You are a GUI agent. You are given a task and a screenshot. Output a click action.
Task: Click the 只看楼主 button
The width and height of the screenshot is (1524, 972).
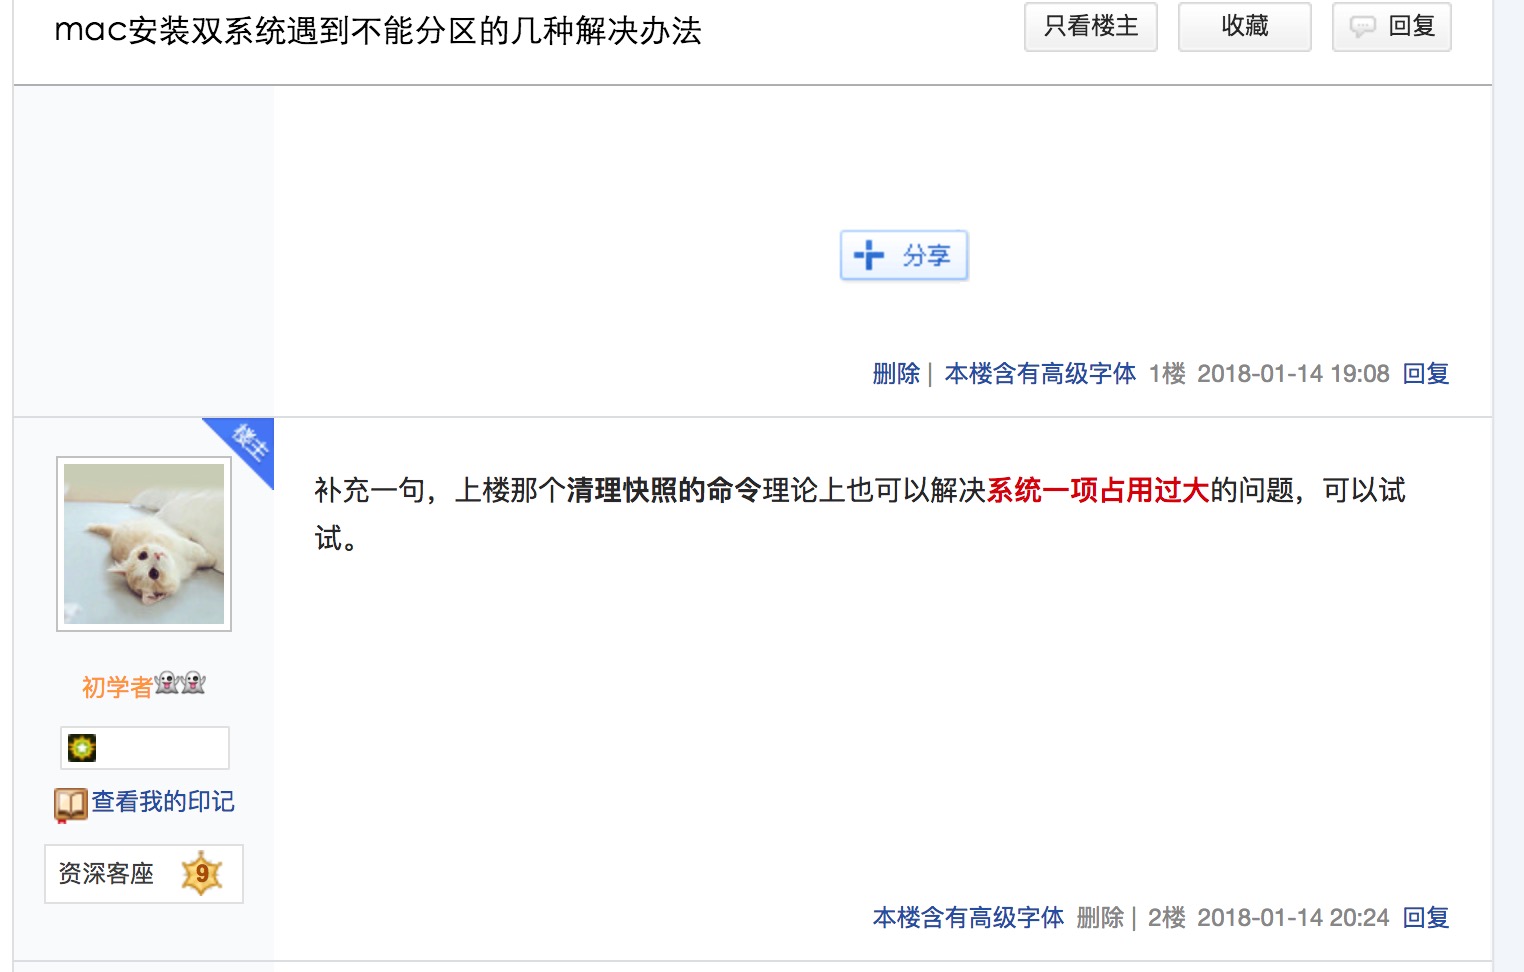[1090, 27]
